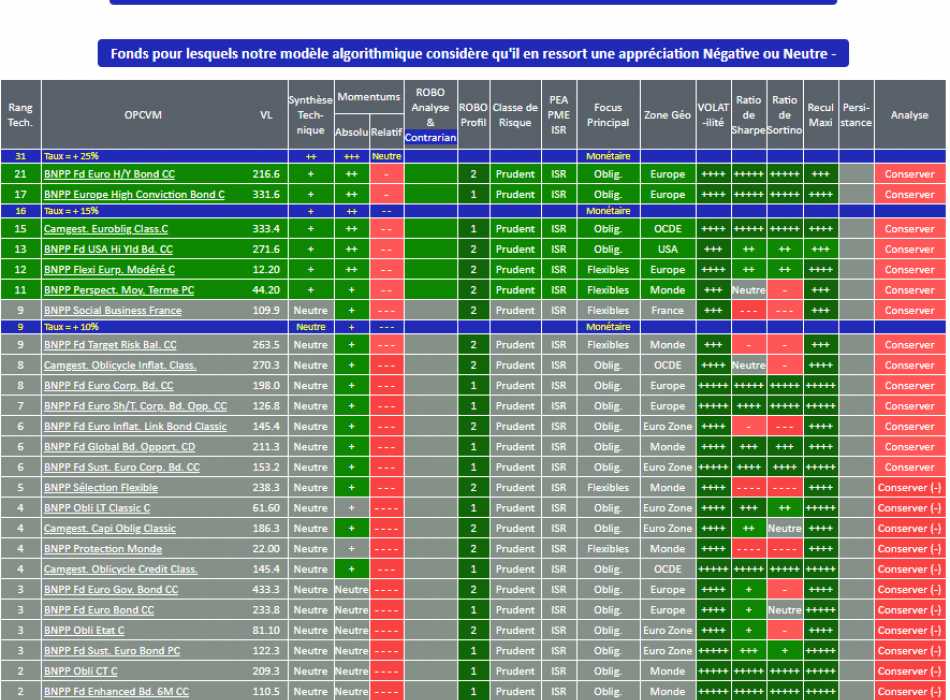Open the BNPP Sélection Flexible fund link
950x700 pixels.
tap(101, 488)
